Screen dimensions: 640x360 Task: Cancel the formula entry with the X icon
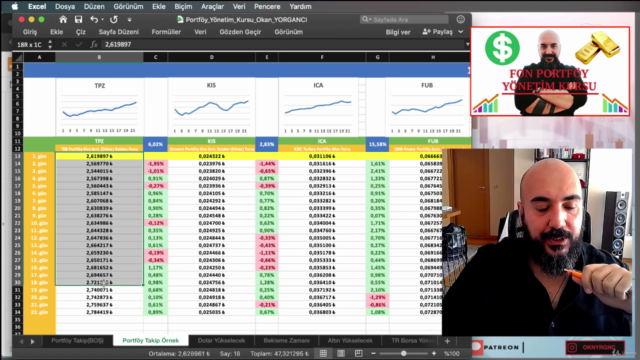coord(64,44)
